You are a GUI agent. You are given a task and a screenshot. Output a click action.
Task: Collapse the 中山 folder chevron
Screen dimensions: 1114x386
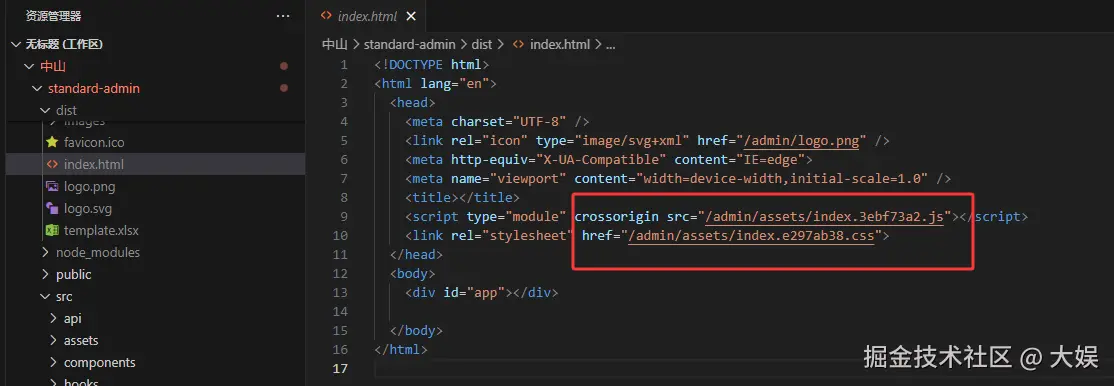click(x=28, y=67)
